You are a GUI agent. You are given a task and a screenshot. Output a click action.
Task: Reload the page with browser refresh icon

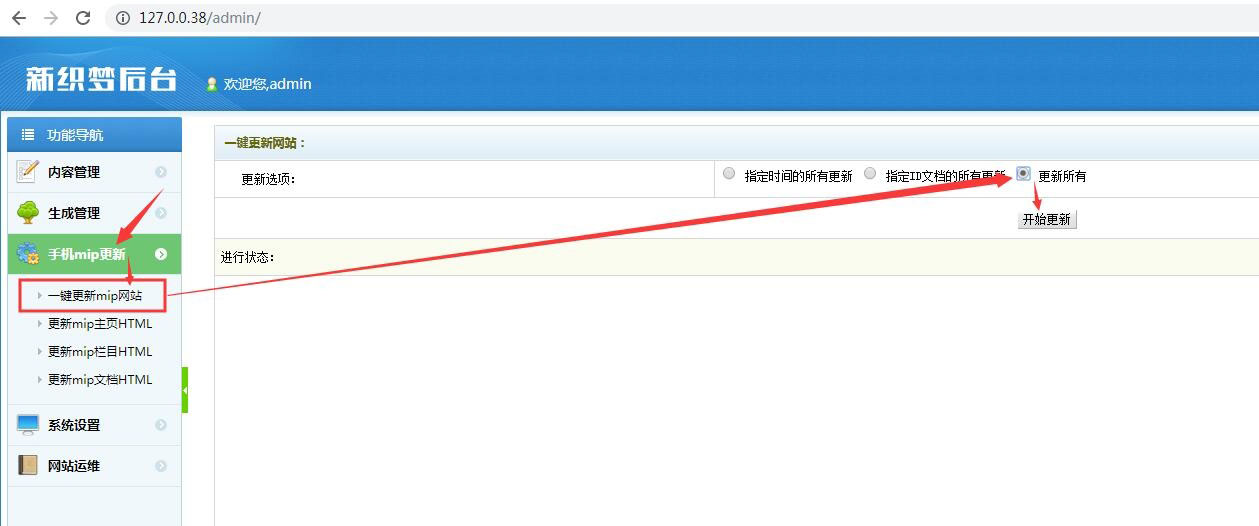pyautogui.click(x=83, y=18)
